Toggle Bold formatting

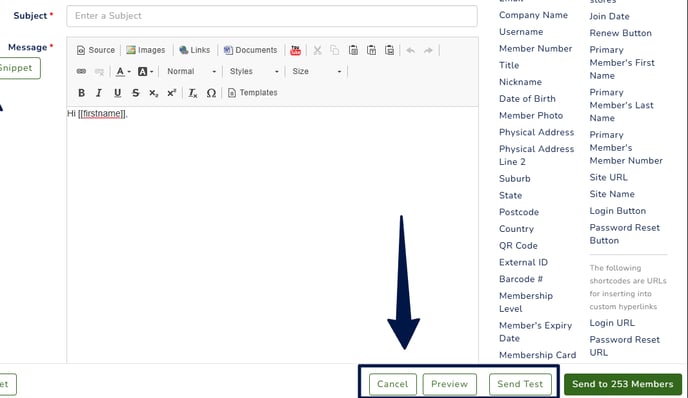coord(81,93)
